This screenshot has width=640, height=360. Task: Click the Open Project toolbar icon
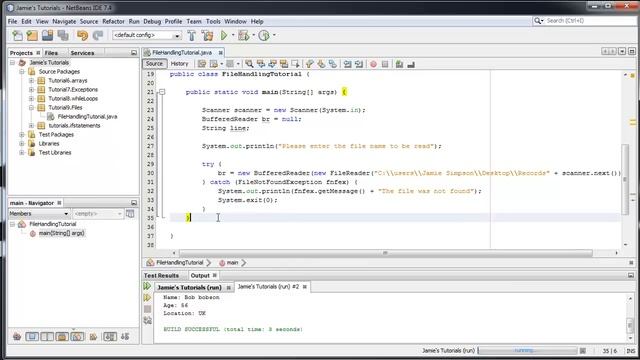(x=47, y=36)
